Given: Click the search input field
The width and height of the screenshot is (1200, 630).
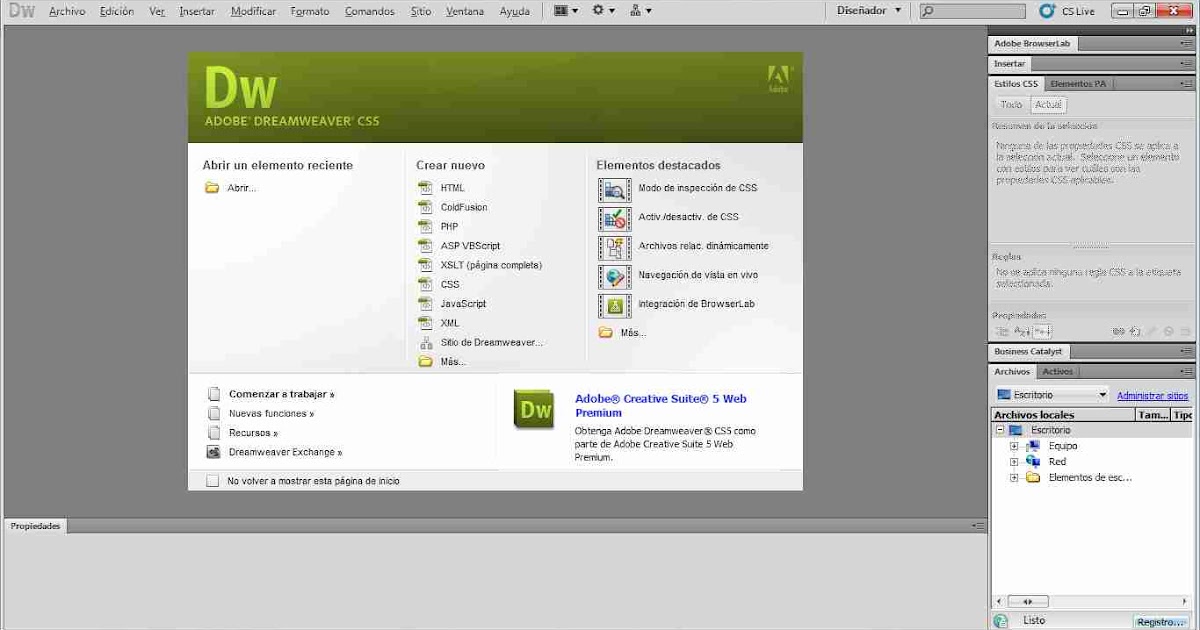Looking at the screenshot, I should (972, 11).
